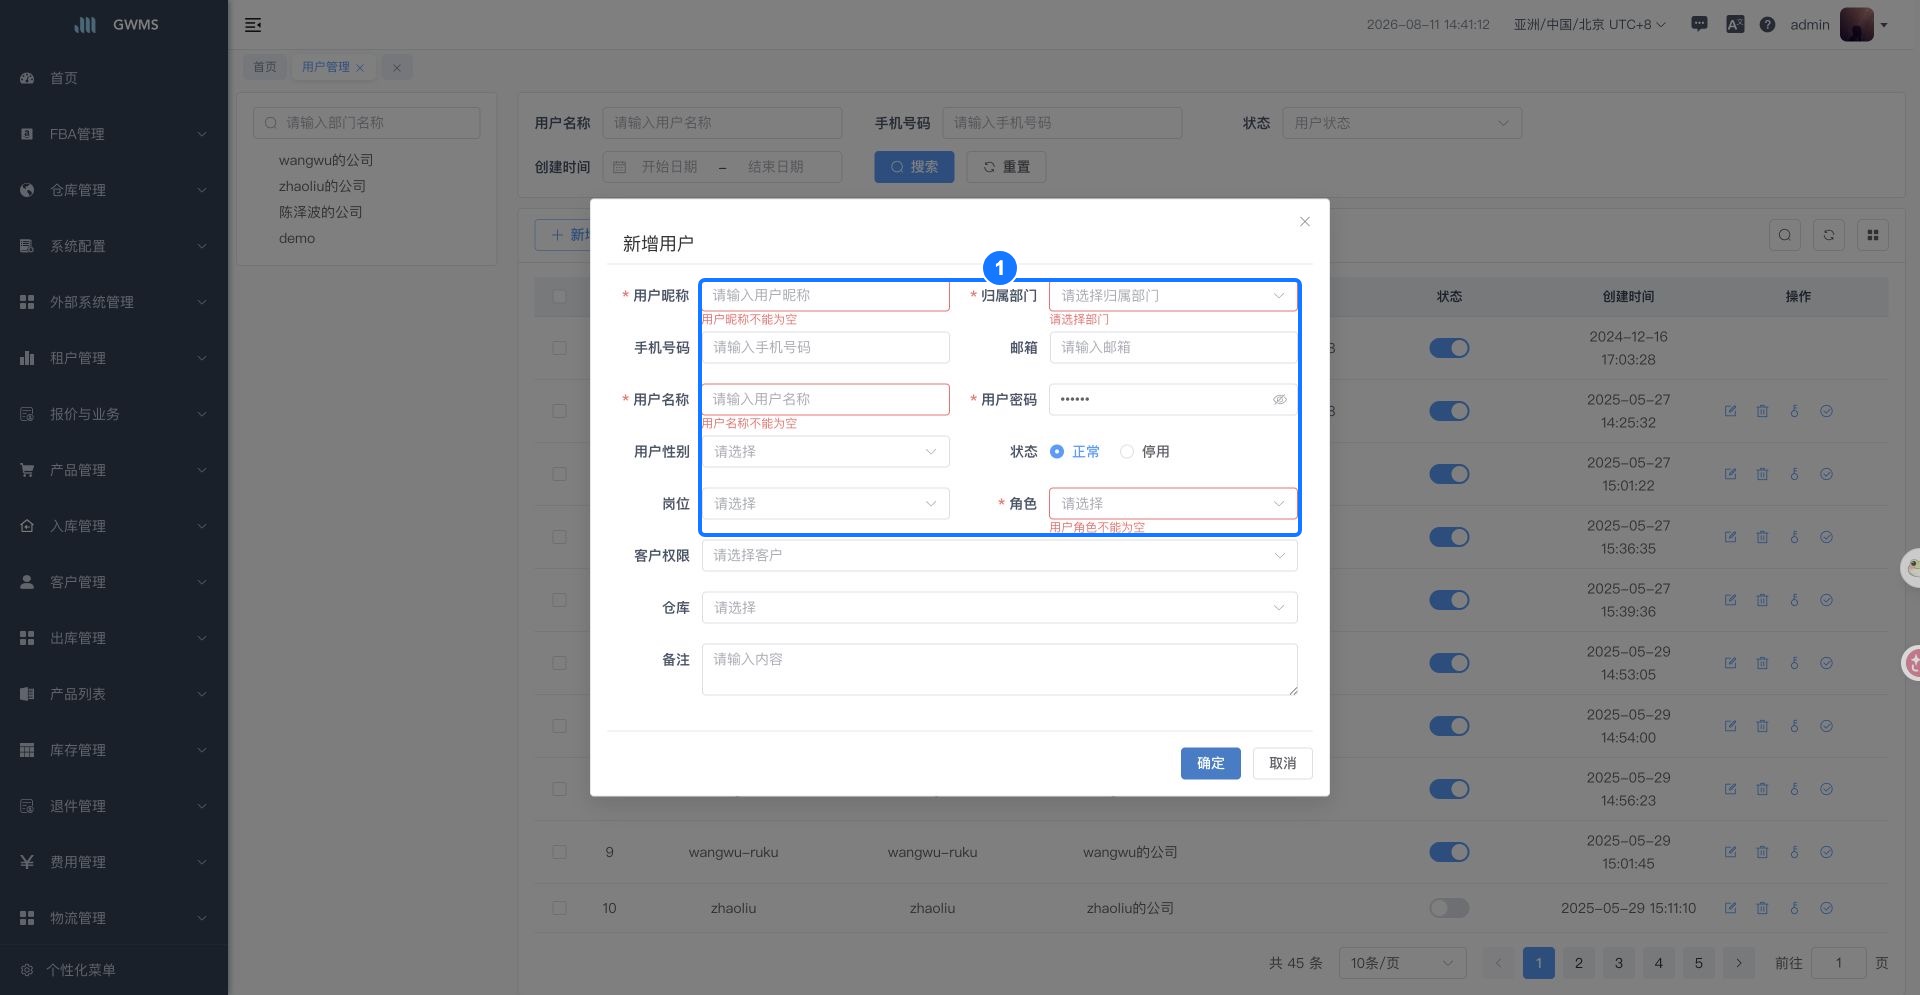
Task: Click the 确定 button
Action: (x=1211, y=764)
